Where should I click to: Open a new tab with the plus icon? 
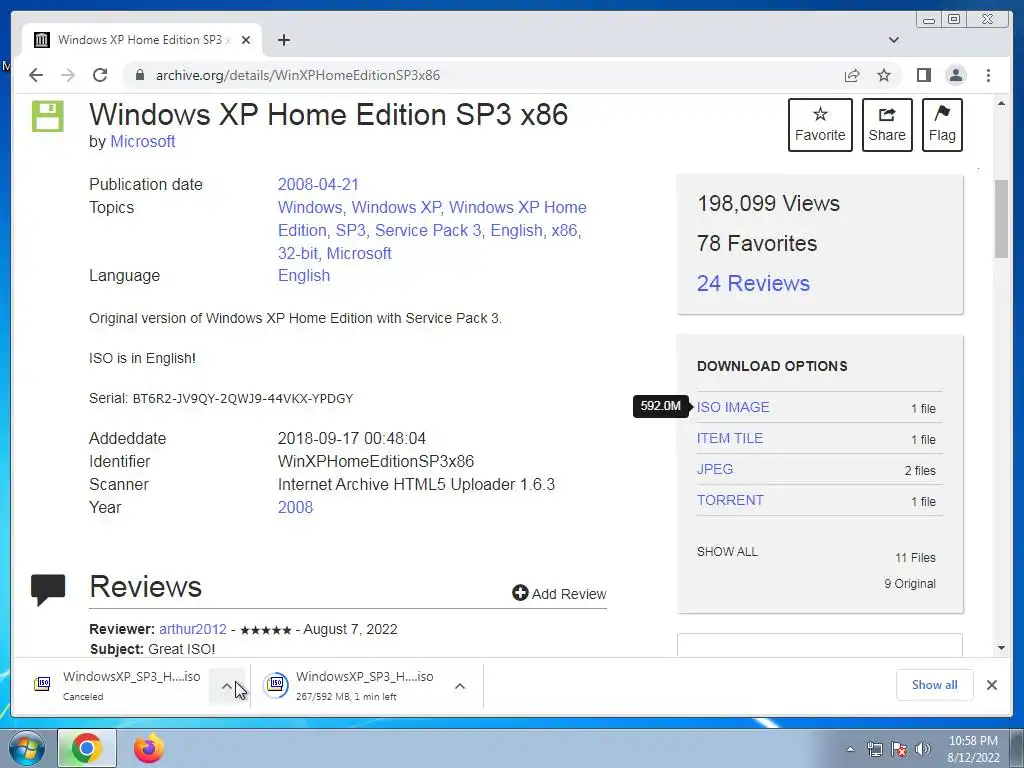(x=283, y=40)
